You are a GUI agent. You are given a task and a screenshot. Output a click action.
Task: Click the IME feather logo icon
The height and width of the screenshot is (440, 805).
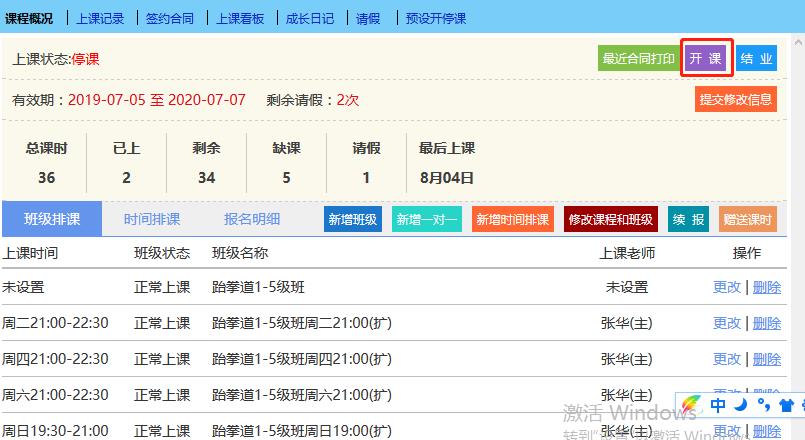[x=692, y=406]
